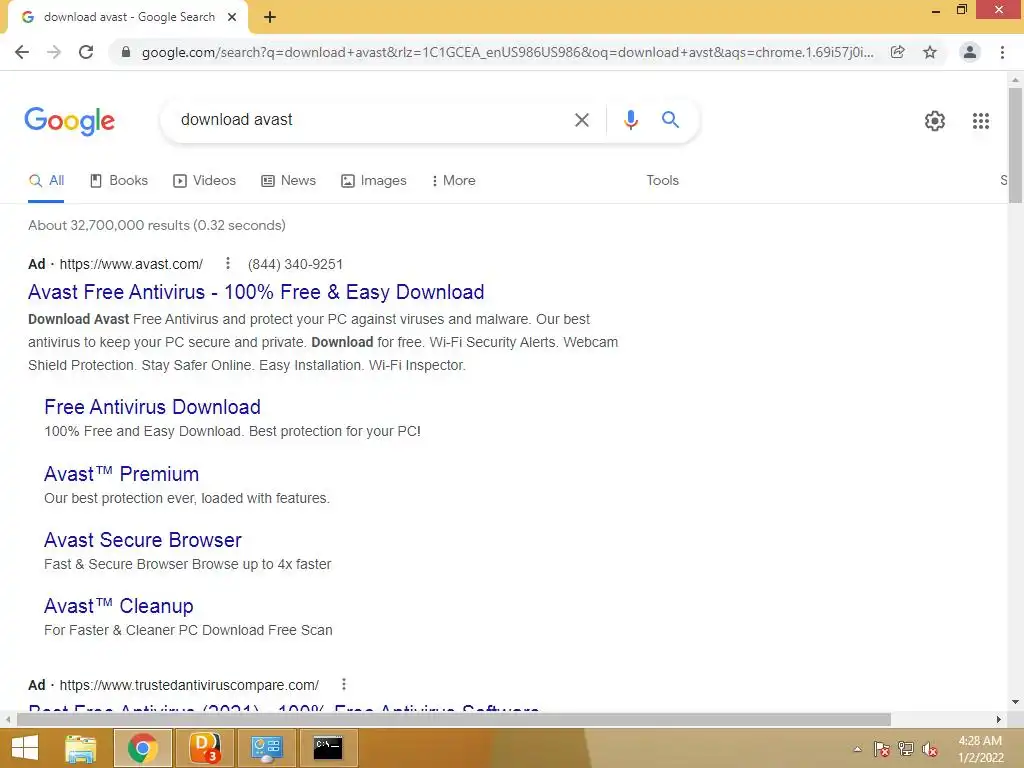
Task: Open the Google apps grid
Action: tap(980, 121)
